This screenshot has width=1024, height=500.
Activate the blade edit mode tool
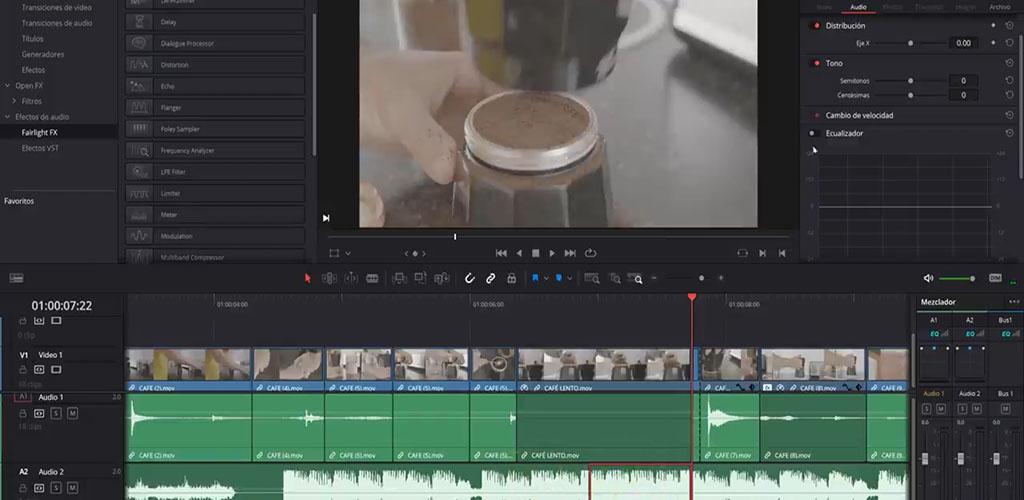(x=372, y=278)
